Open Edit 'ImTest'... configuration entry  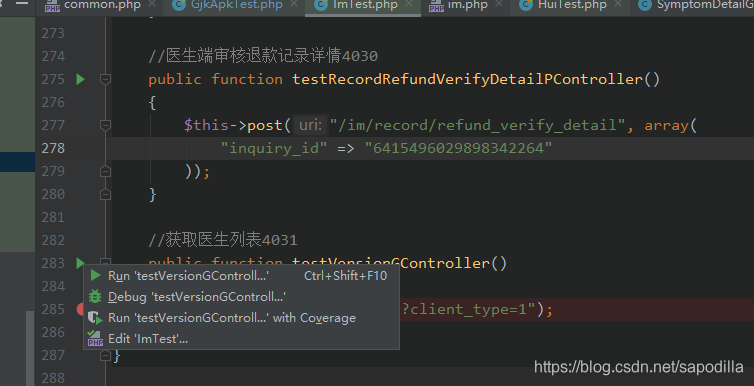click(x=241, y=339)
